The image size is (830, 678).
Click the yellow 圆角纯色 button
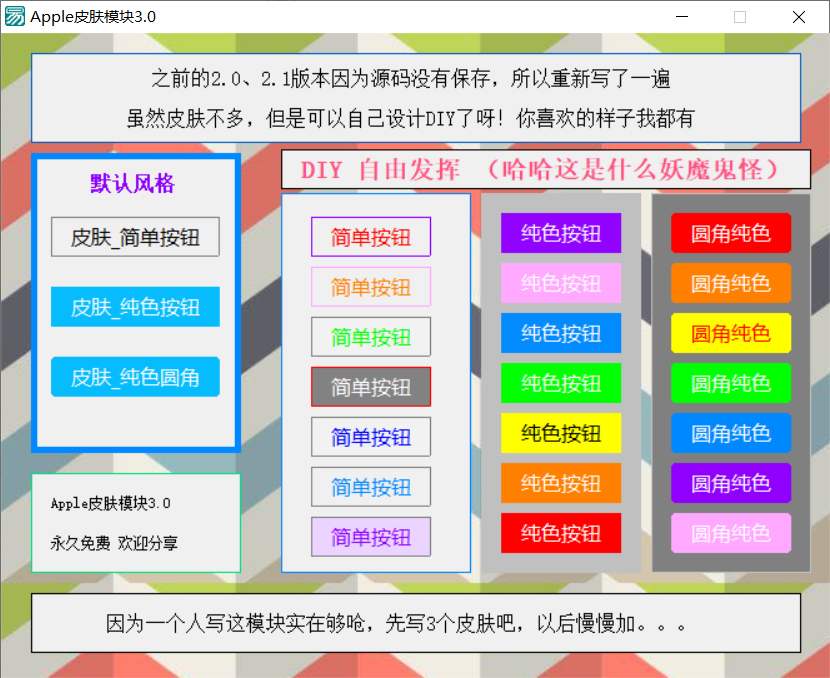(731, 333)
